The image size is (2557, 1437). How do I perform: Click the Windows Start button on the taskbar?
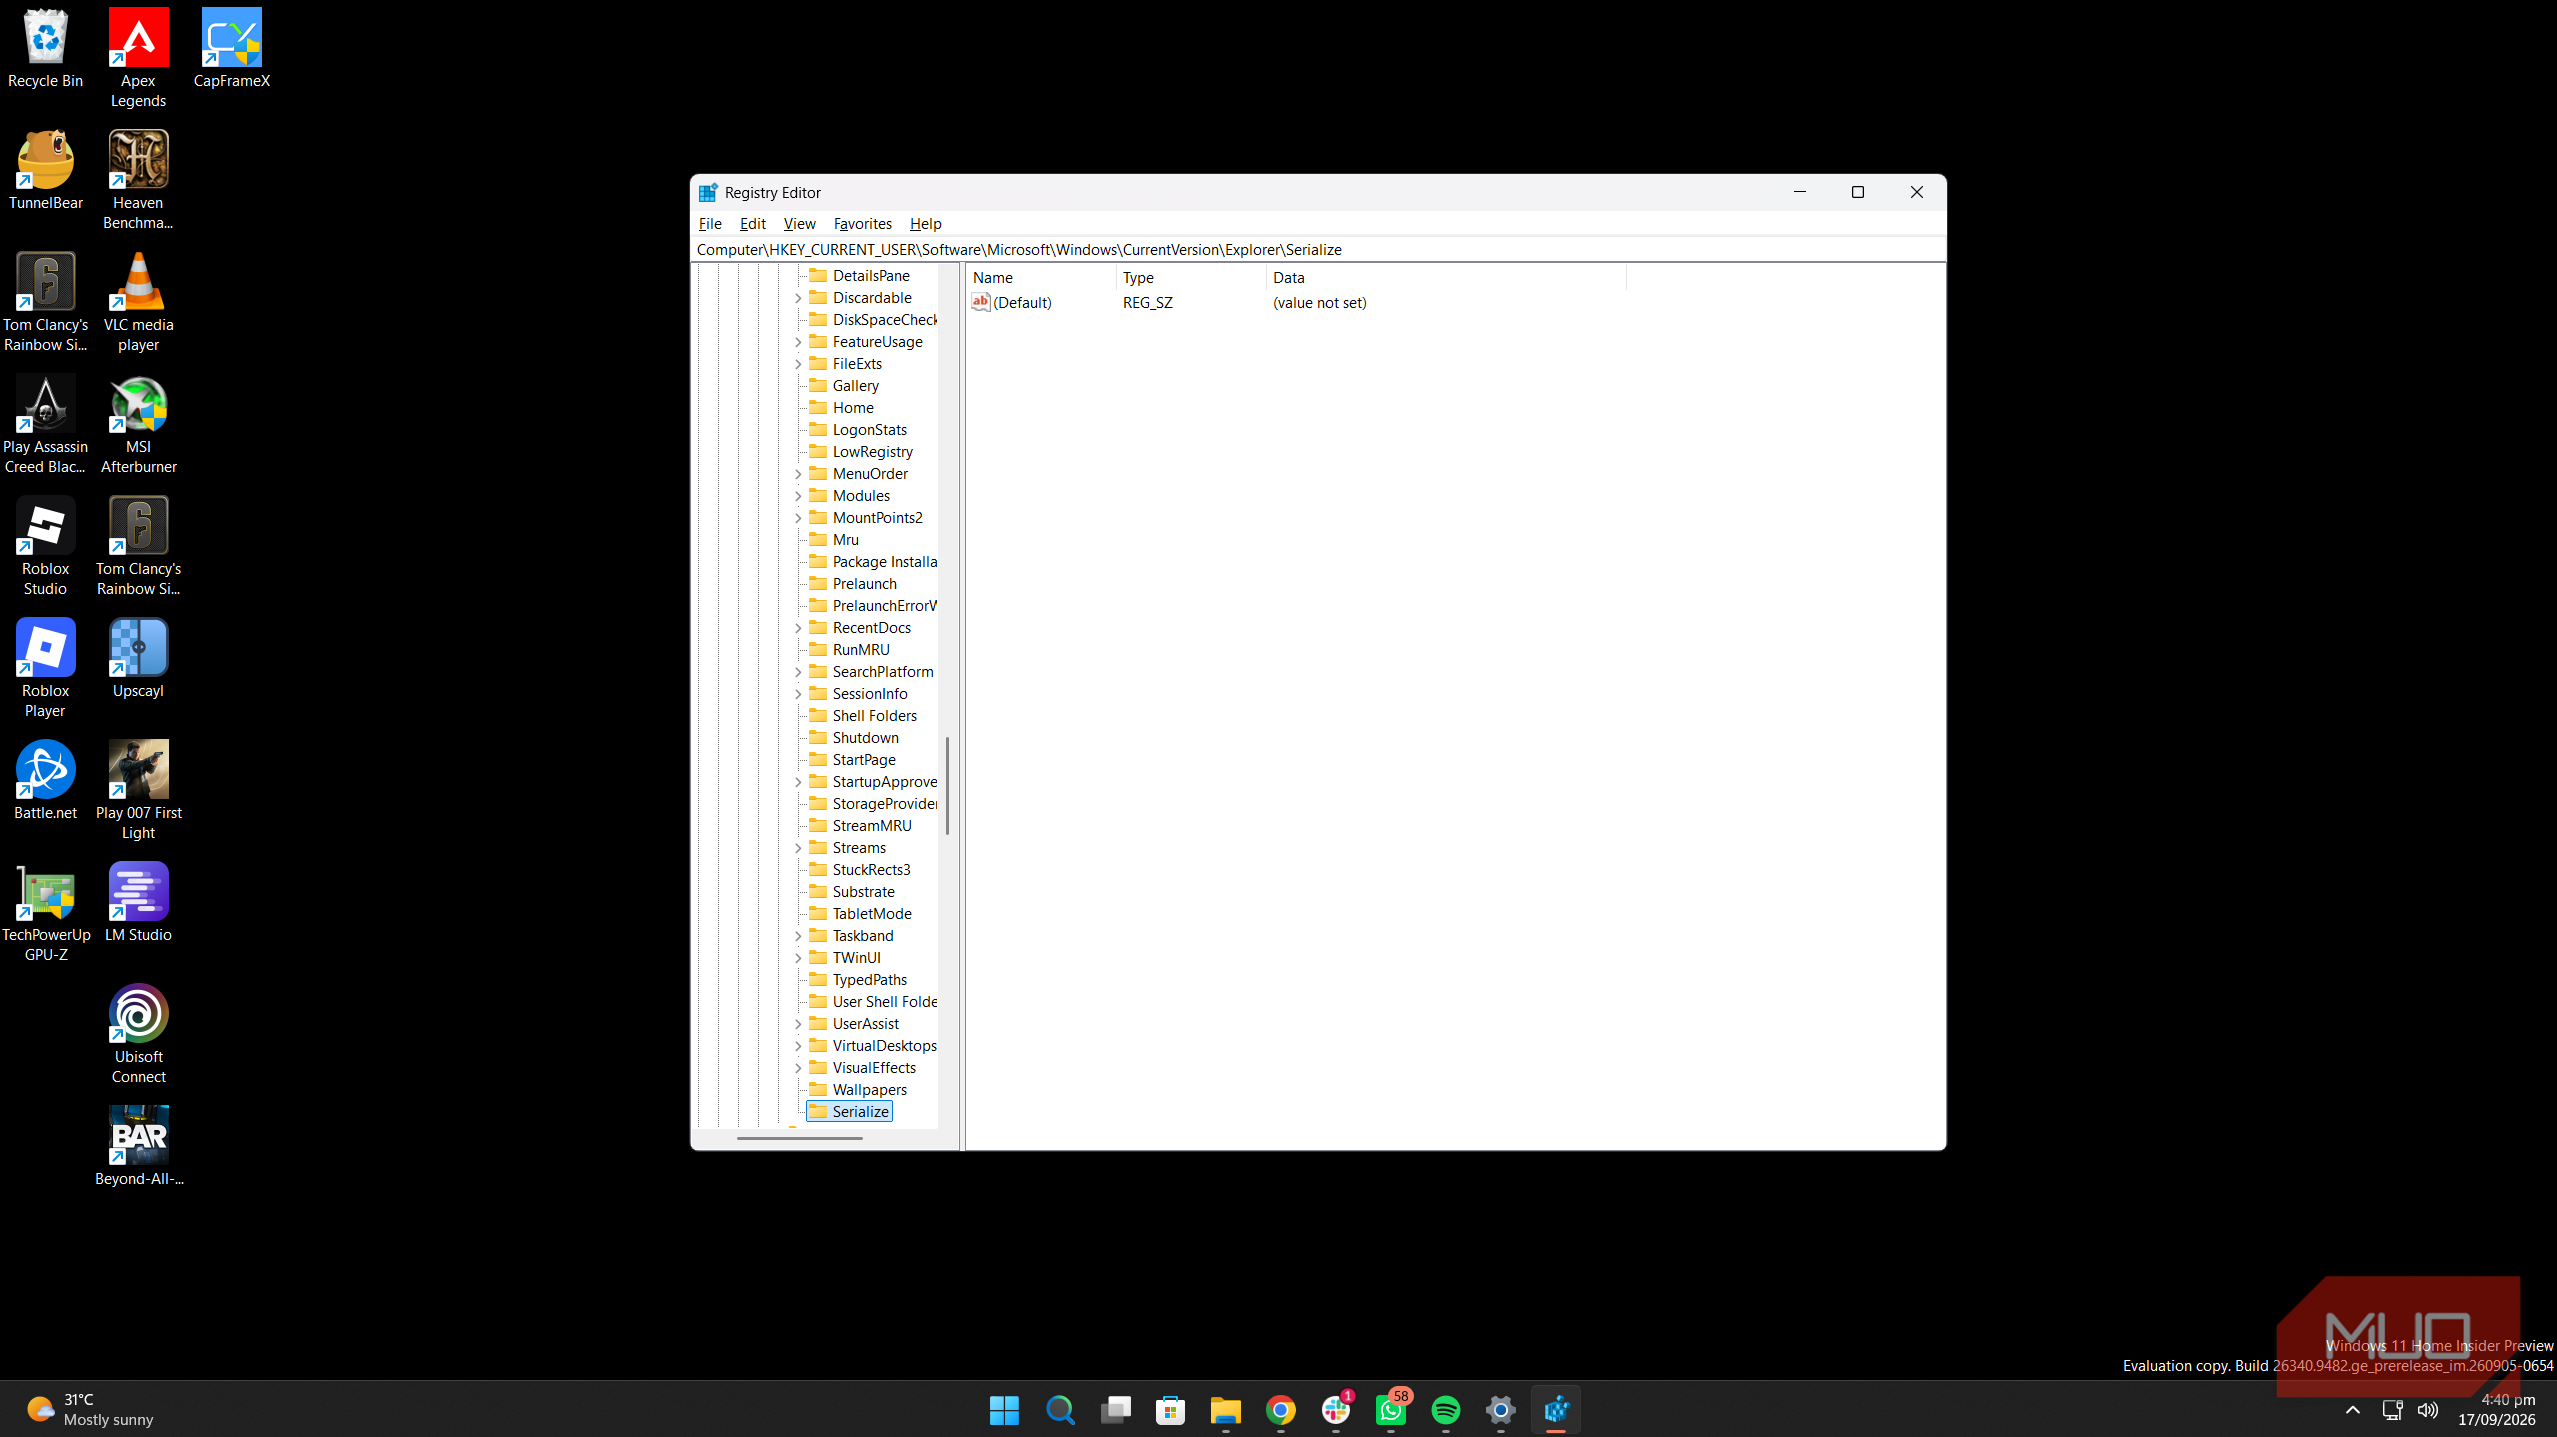1004,1410
